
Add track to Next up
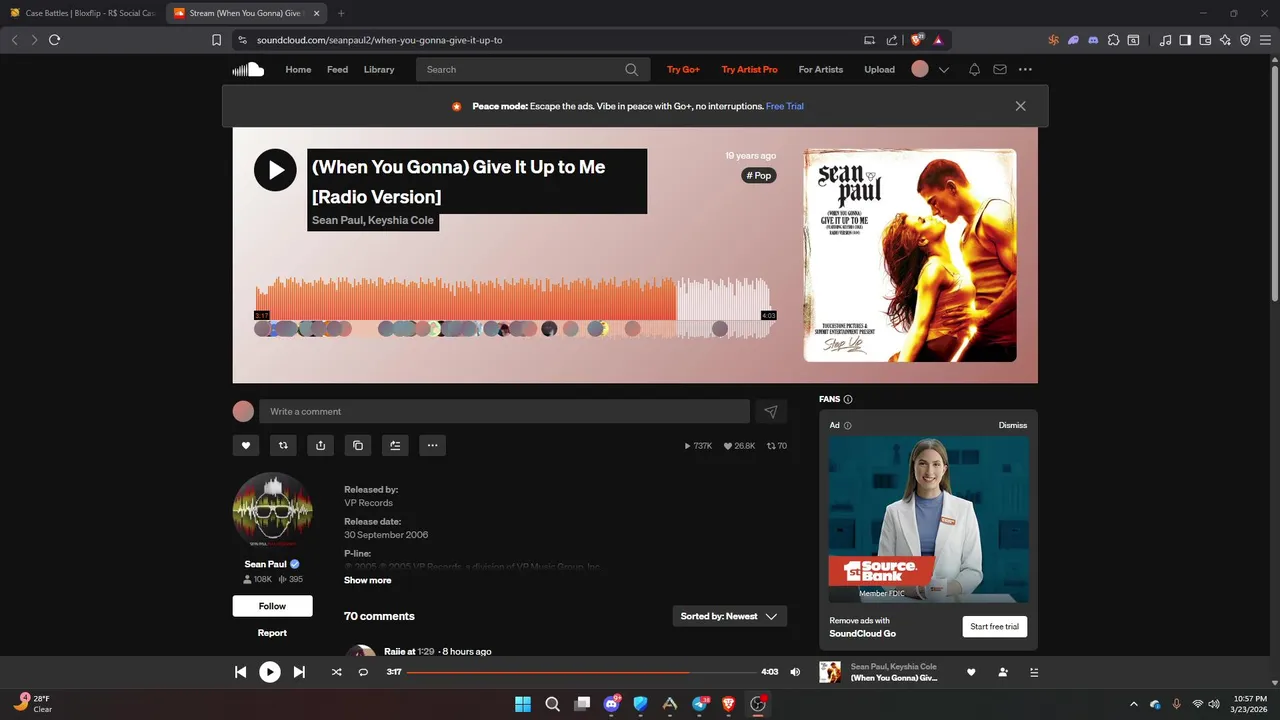[395, 445]
